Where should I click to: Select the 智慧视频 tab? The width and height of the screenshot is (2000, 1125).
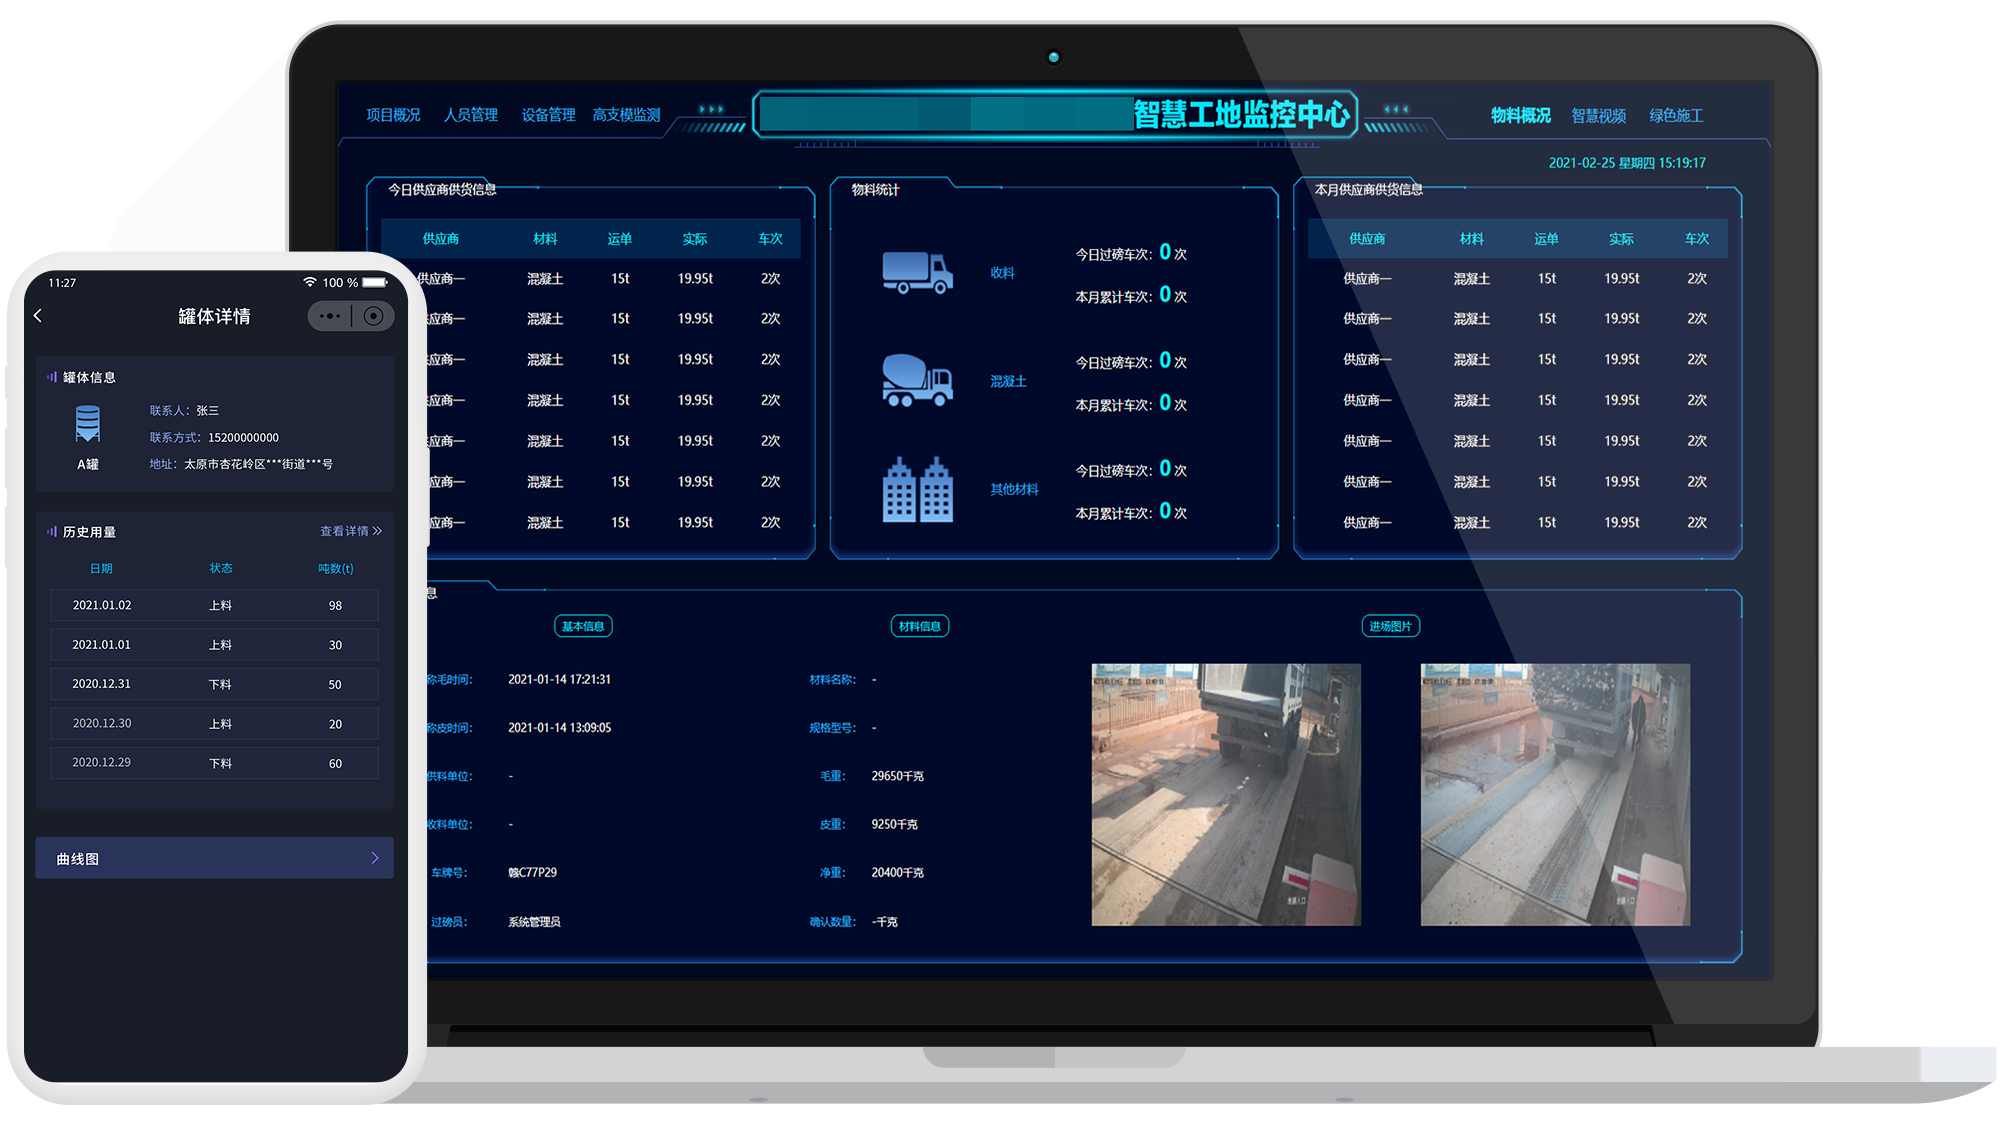click(1598, 116)
